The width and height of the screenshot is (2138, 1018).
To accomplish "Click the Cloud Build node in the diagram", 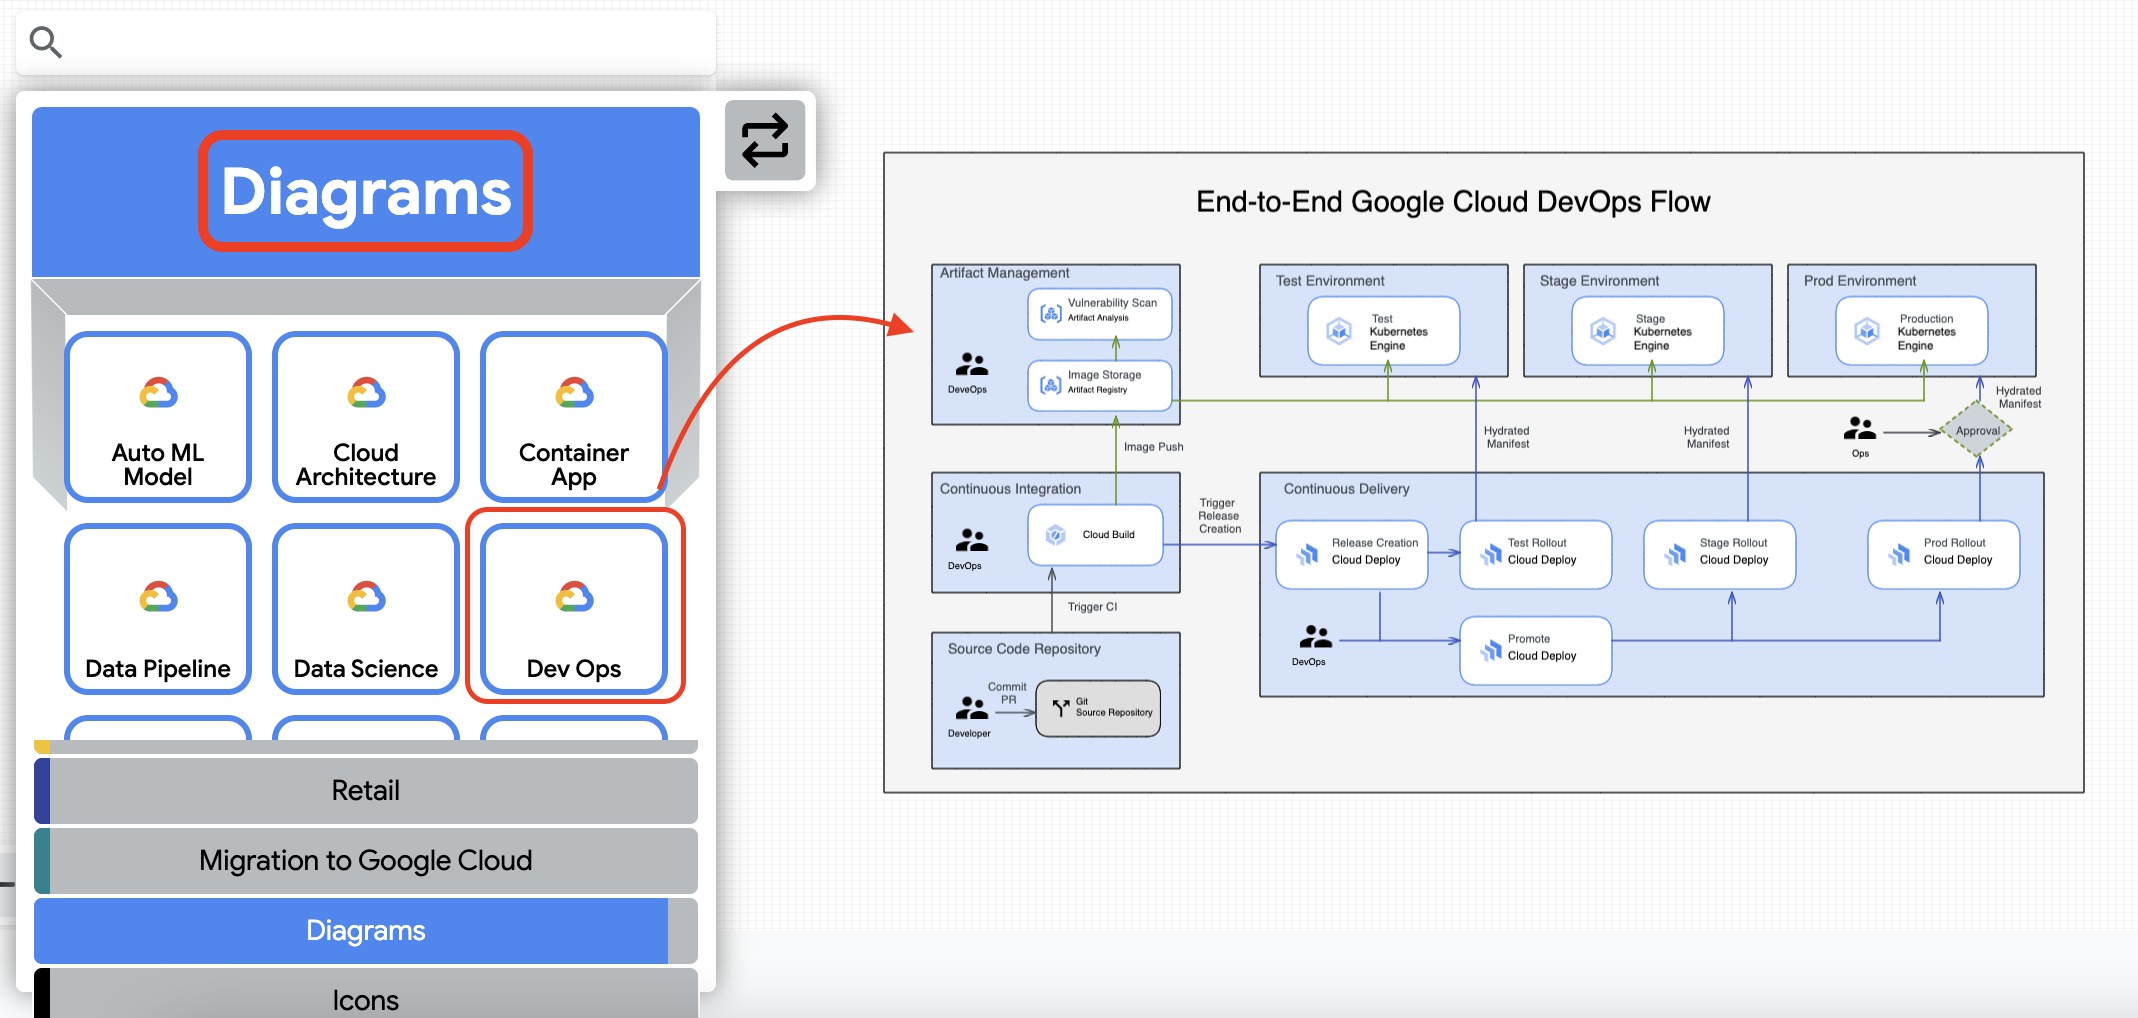I will click(x=1095, y=534).
